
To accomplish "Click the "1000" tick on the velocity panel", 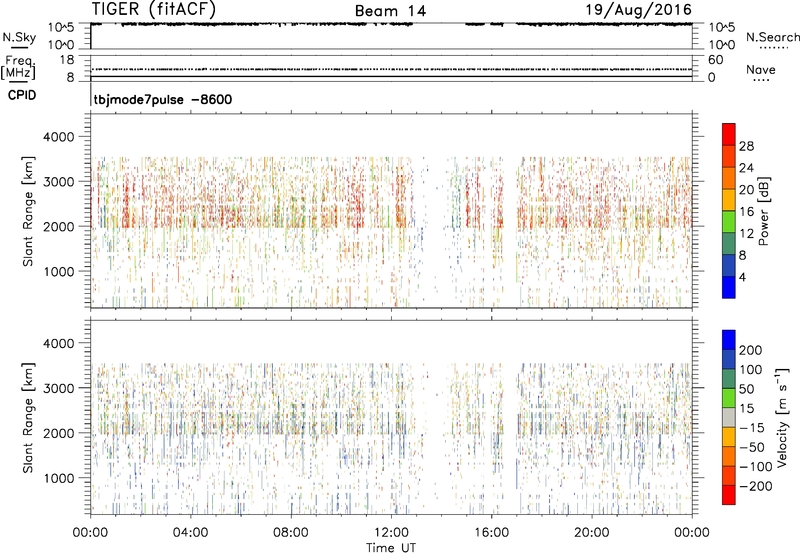I will 59,478.
